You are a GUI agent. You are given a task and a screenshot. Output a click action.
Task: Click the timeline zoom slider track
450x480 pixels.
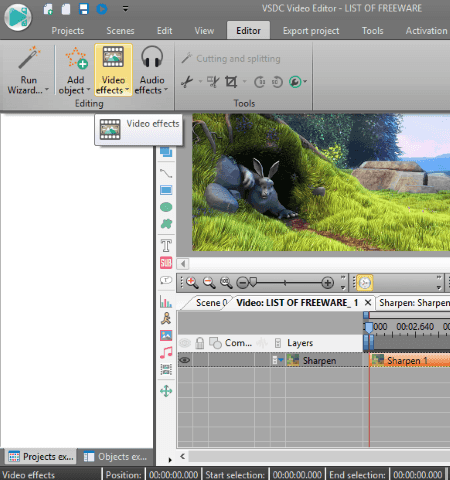286,283
